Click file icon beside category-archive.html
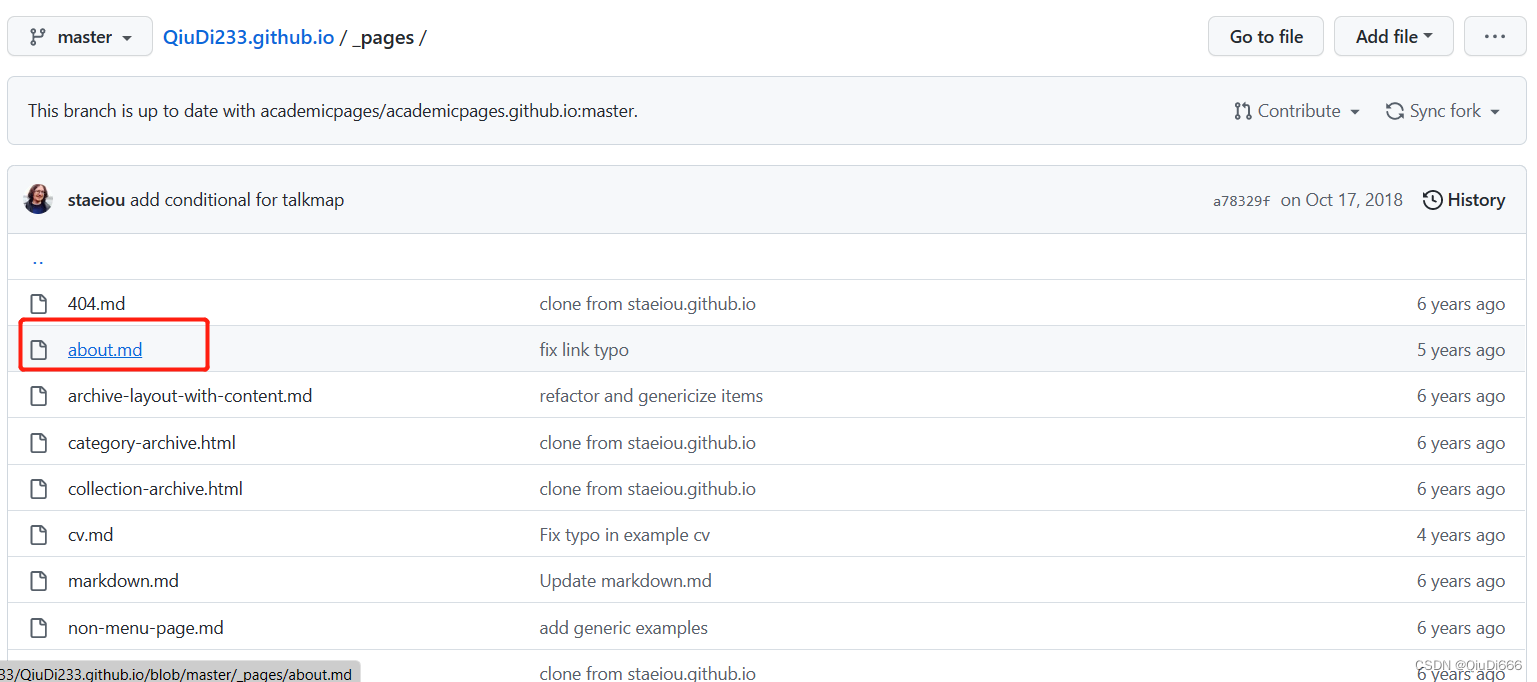Image resolution: width=1537 pixels, height=682 pixels. [39, 443]
